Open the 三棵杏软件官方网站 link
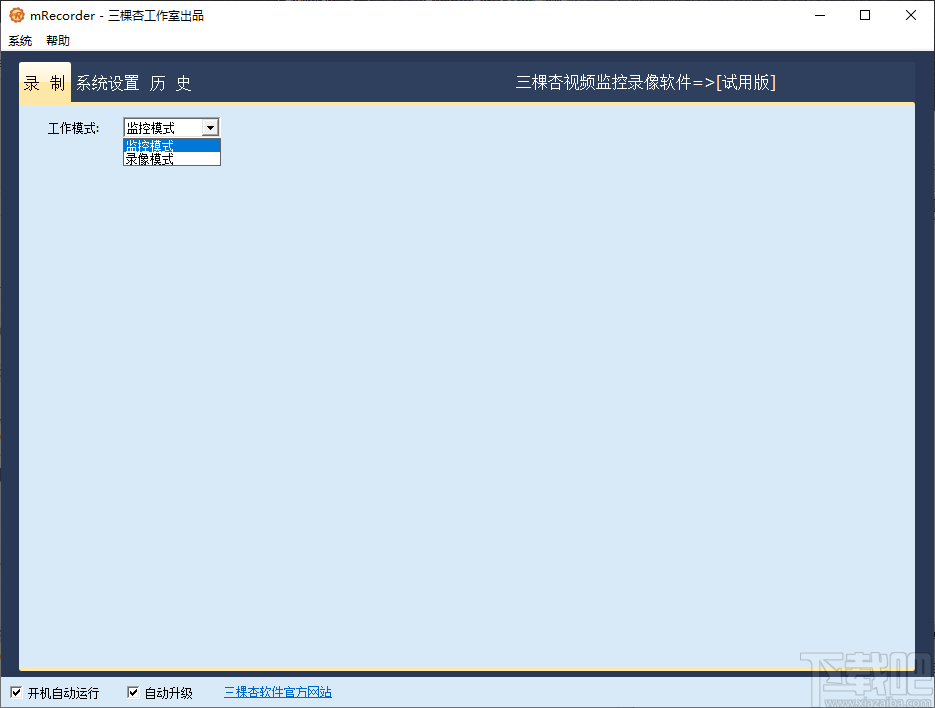The image size is (935, 708). click(277, 691)
